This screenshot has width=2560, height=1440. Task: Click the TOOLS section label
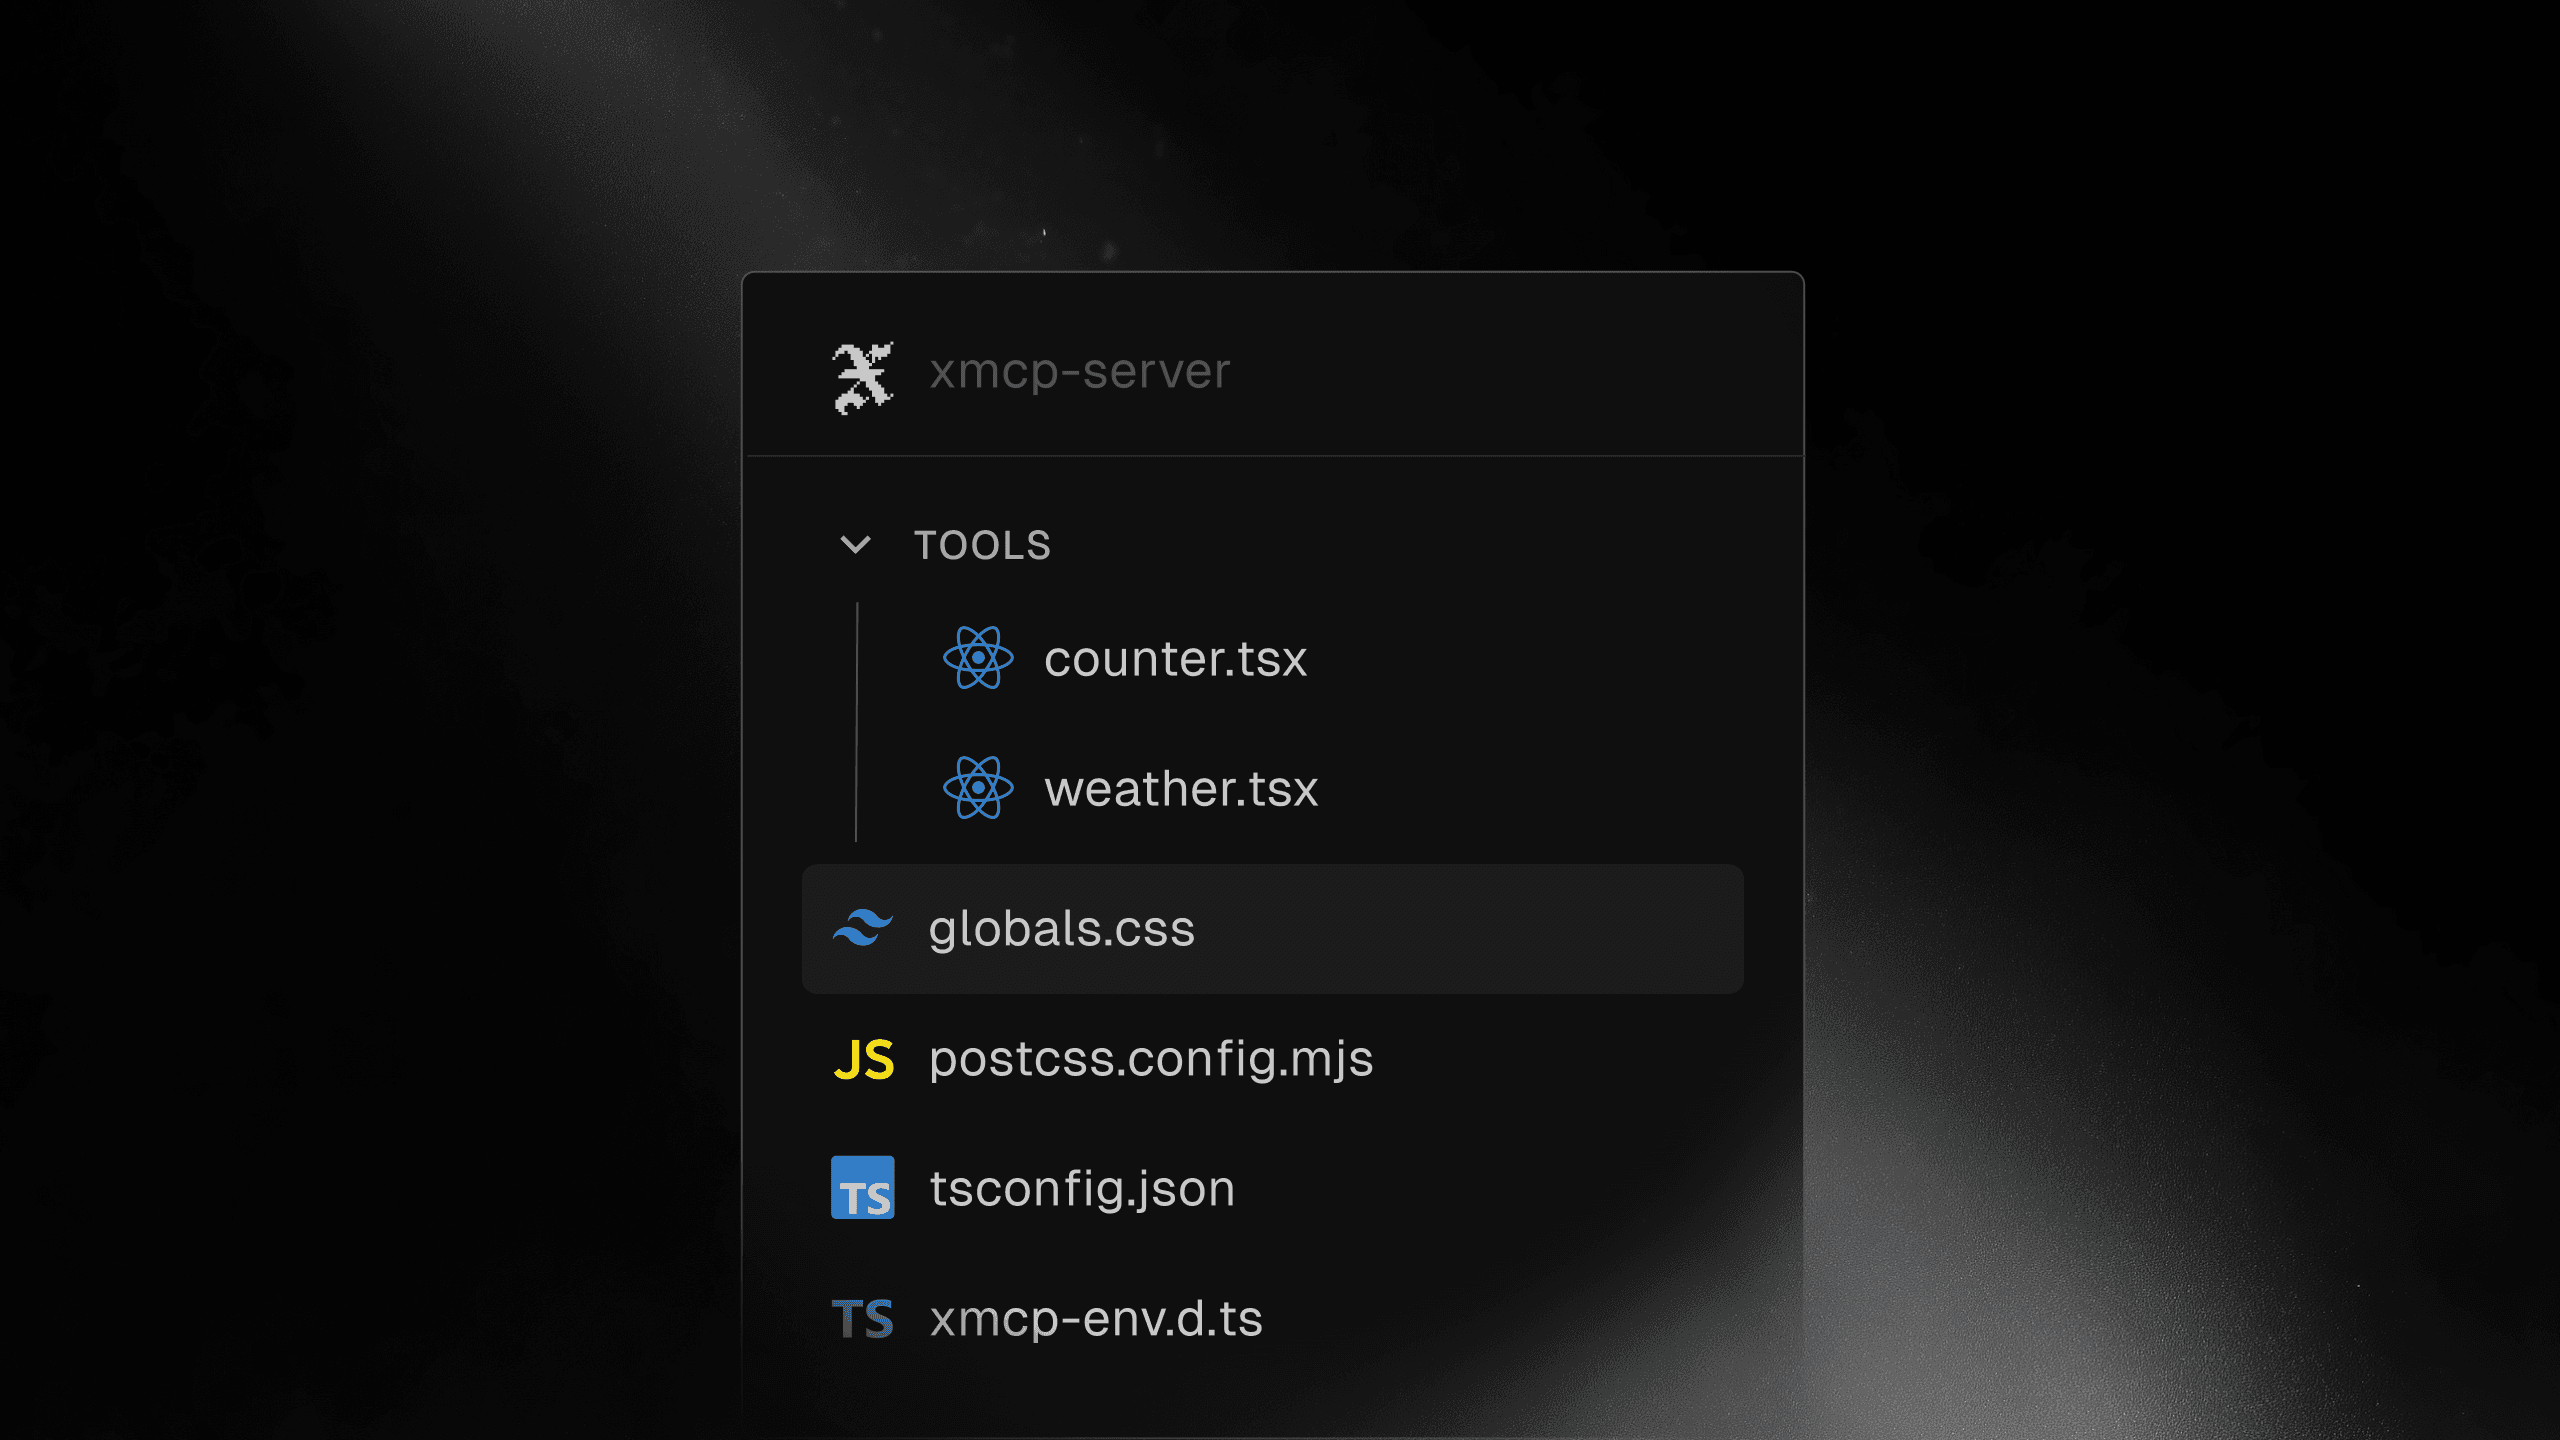[983, 546]
